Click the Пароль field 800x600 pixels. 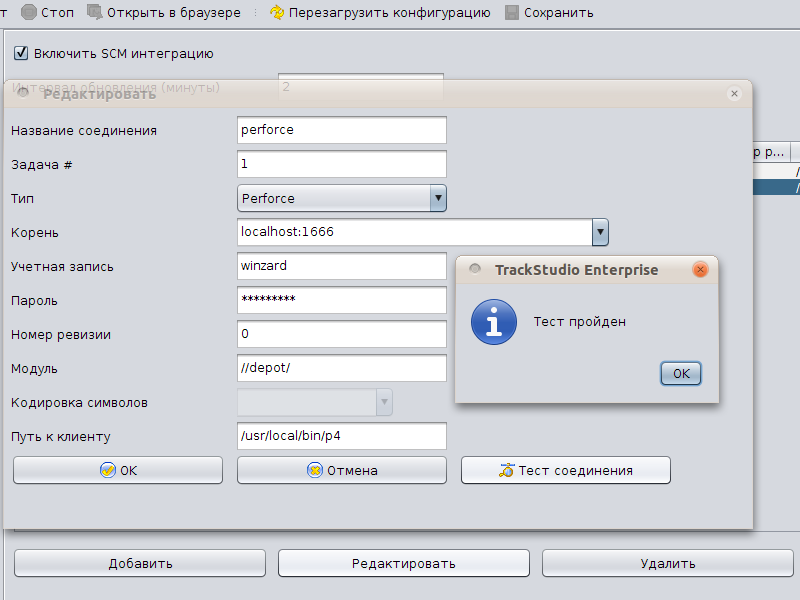click(342, 300)
